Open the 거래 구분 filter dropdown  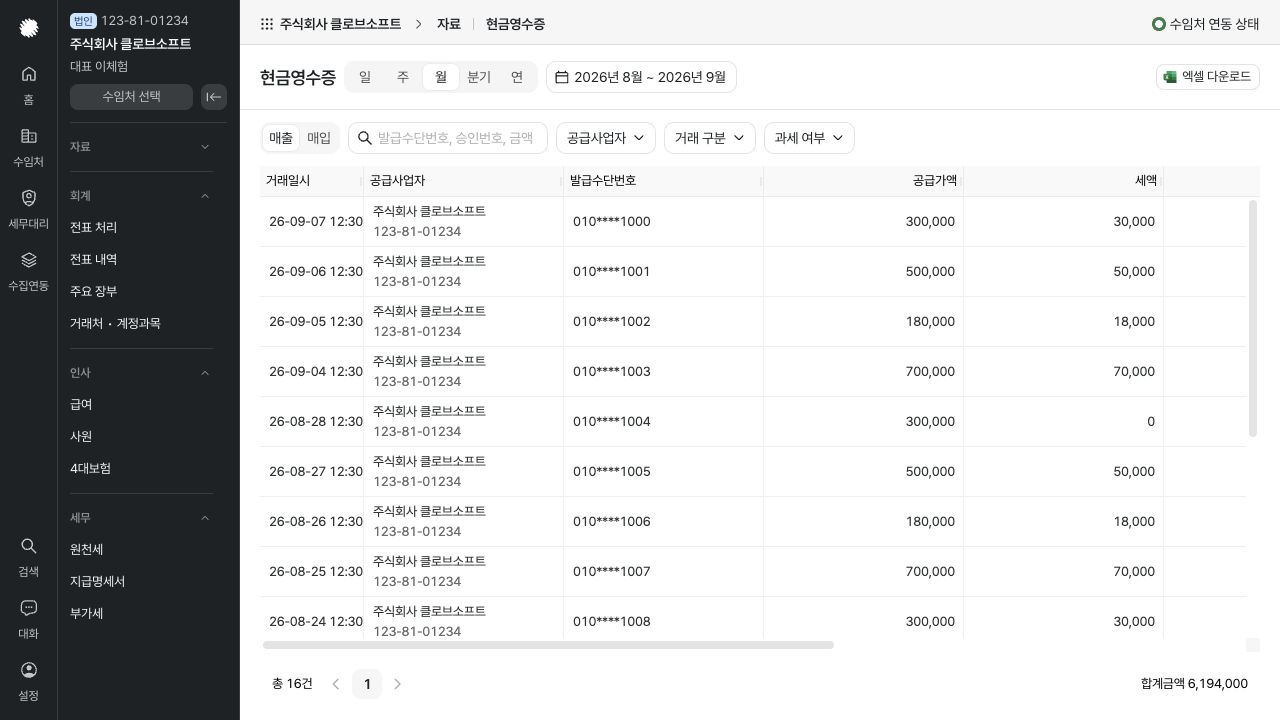pyautogui.click(x=710, y=138)
